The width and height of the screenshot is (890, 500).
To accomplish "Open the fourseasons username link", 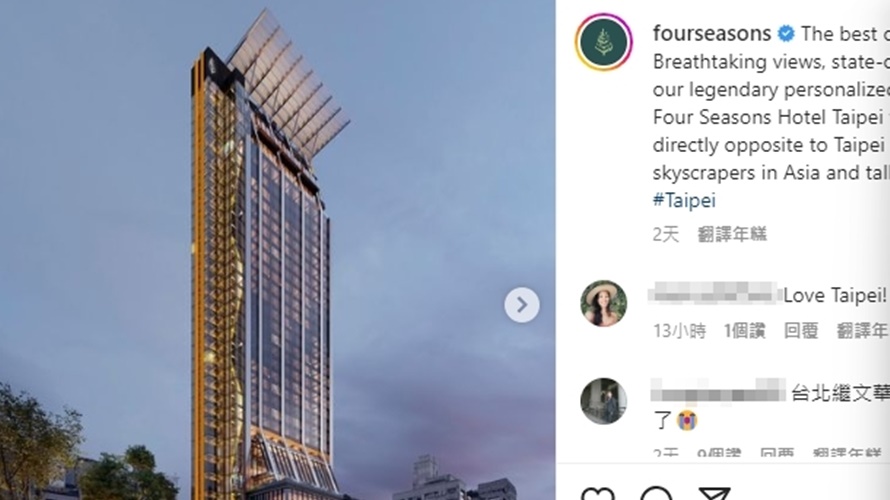I will coord(712,33).
